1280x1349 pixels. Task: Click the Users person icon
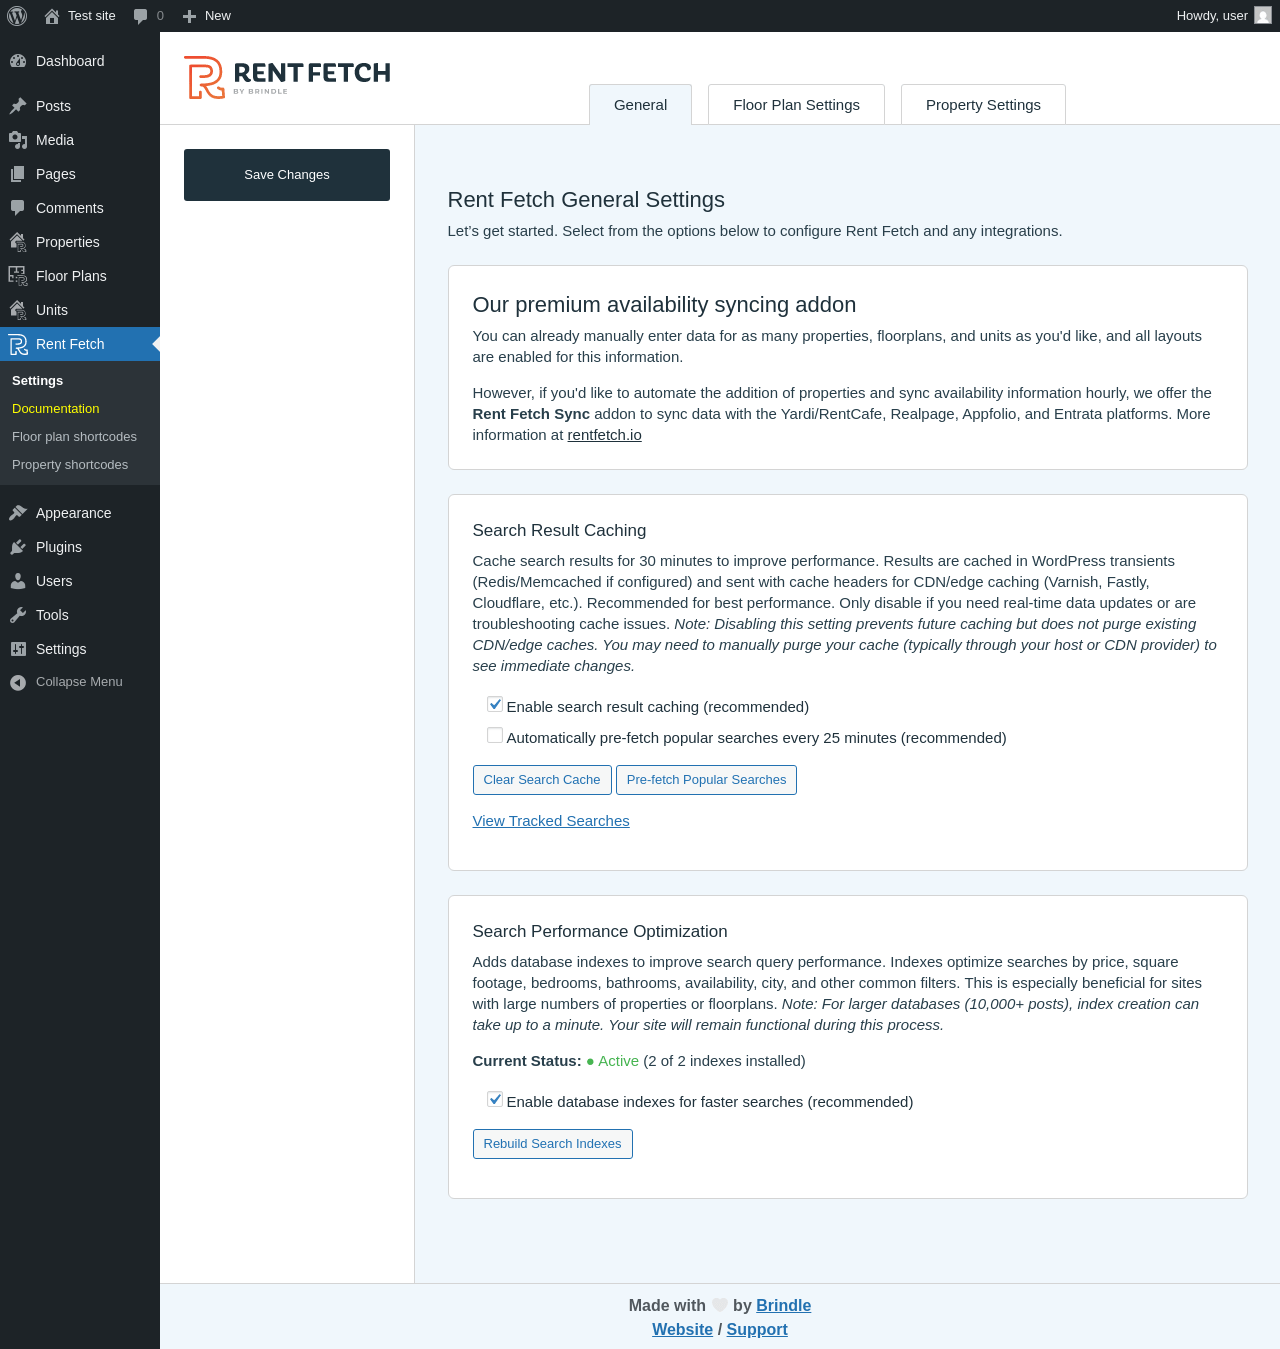pos(18,581)
